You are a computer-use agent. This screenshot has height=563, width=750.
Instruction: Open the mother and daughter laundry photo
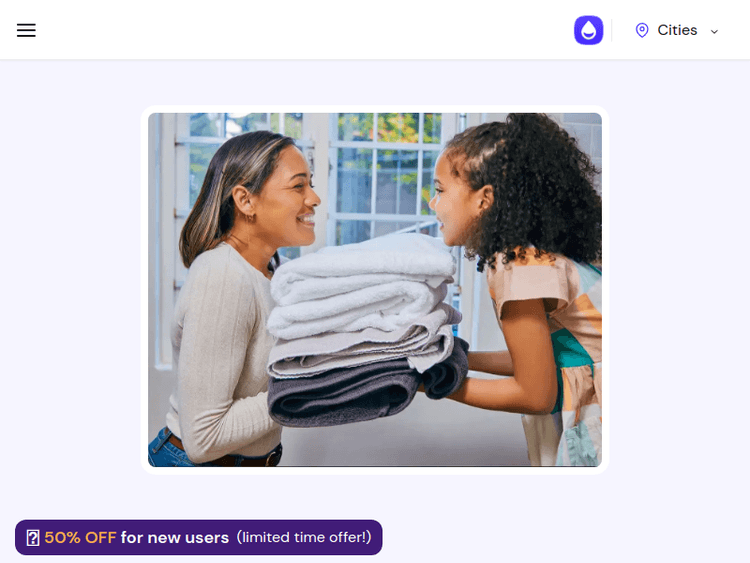[375, 289]
